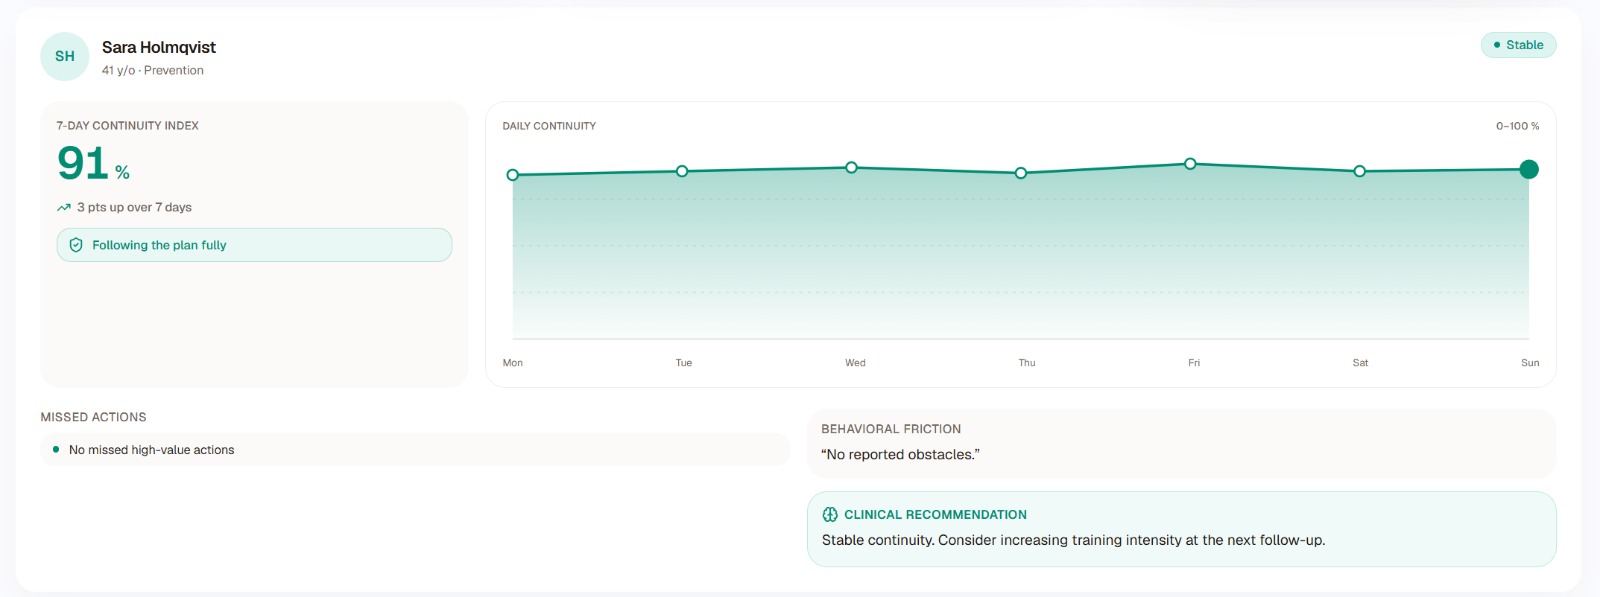Click the 91 continuity index value
Viewport: 1600px width, 597px height.
(83, 163)
